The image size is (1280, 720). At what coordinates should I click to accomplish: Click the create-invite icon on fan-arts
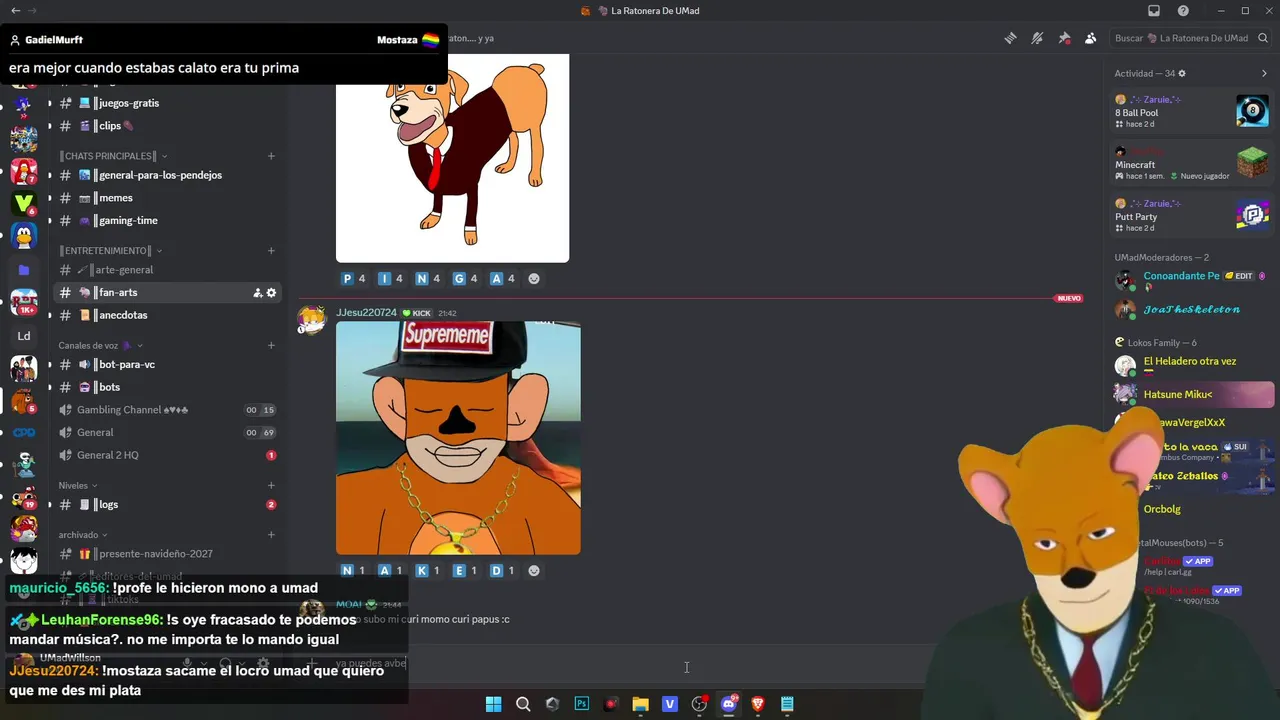(x=257, y=293)
